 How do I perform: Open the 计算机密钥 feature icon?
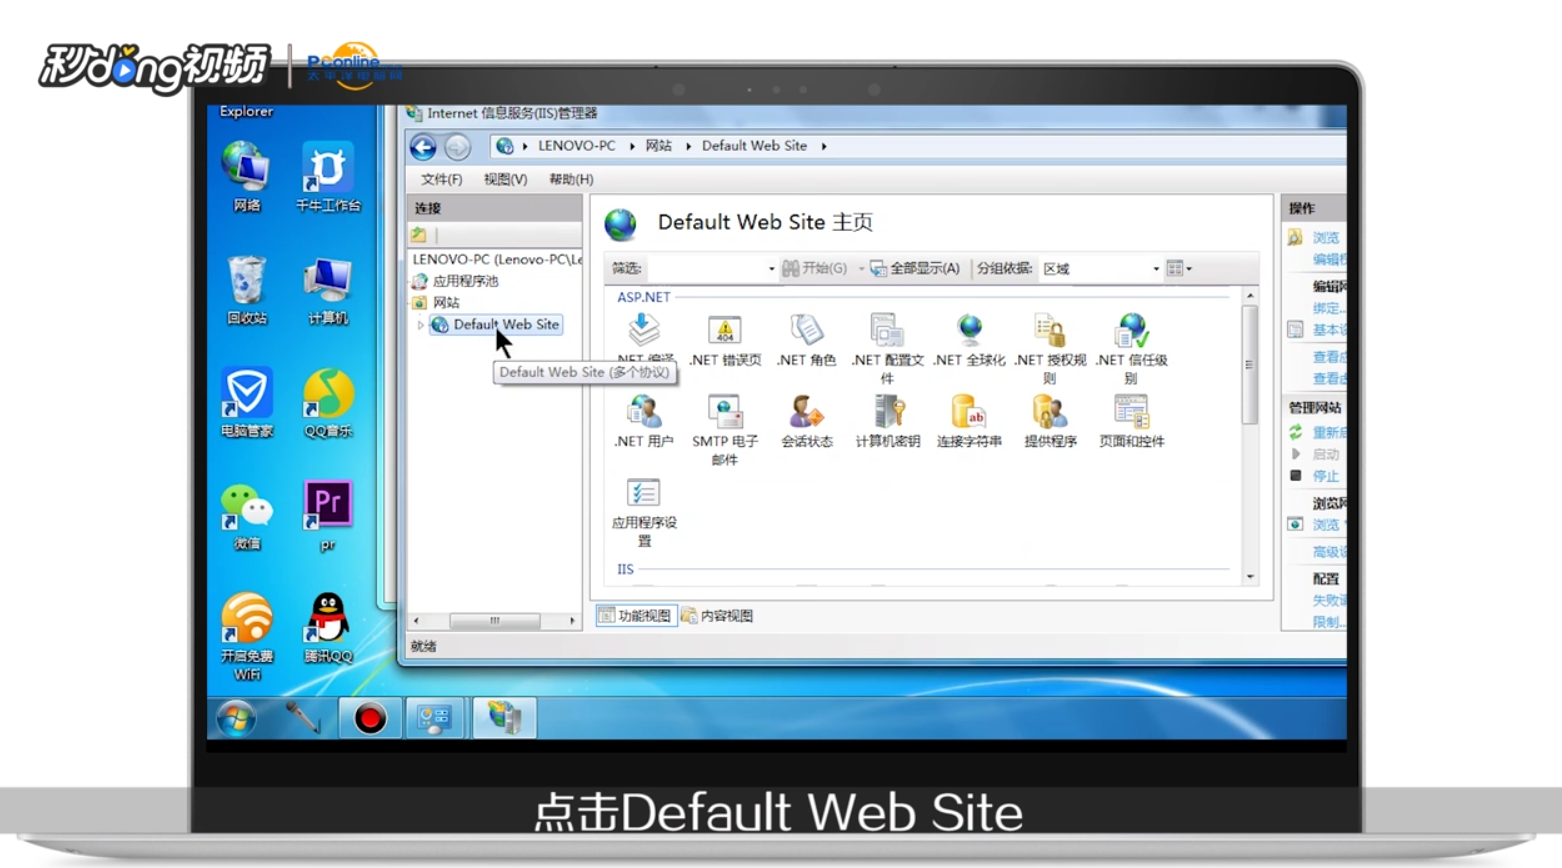click(887, 411)
